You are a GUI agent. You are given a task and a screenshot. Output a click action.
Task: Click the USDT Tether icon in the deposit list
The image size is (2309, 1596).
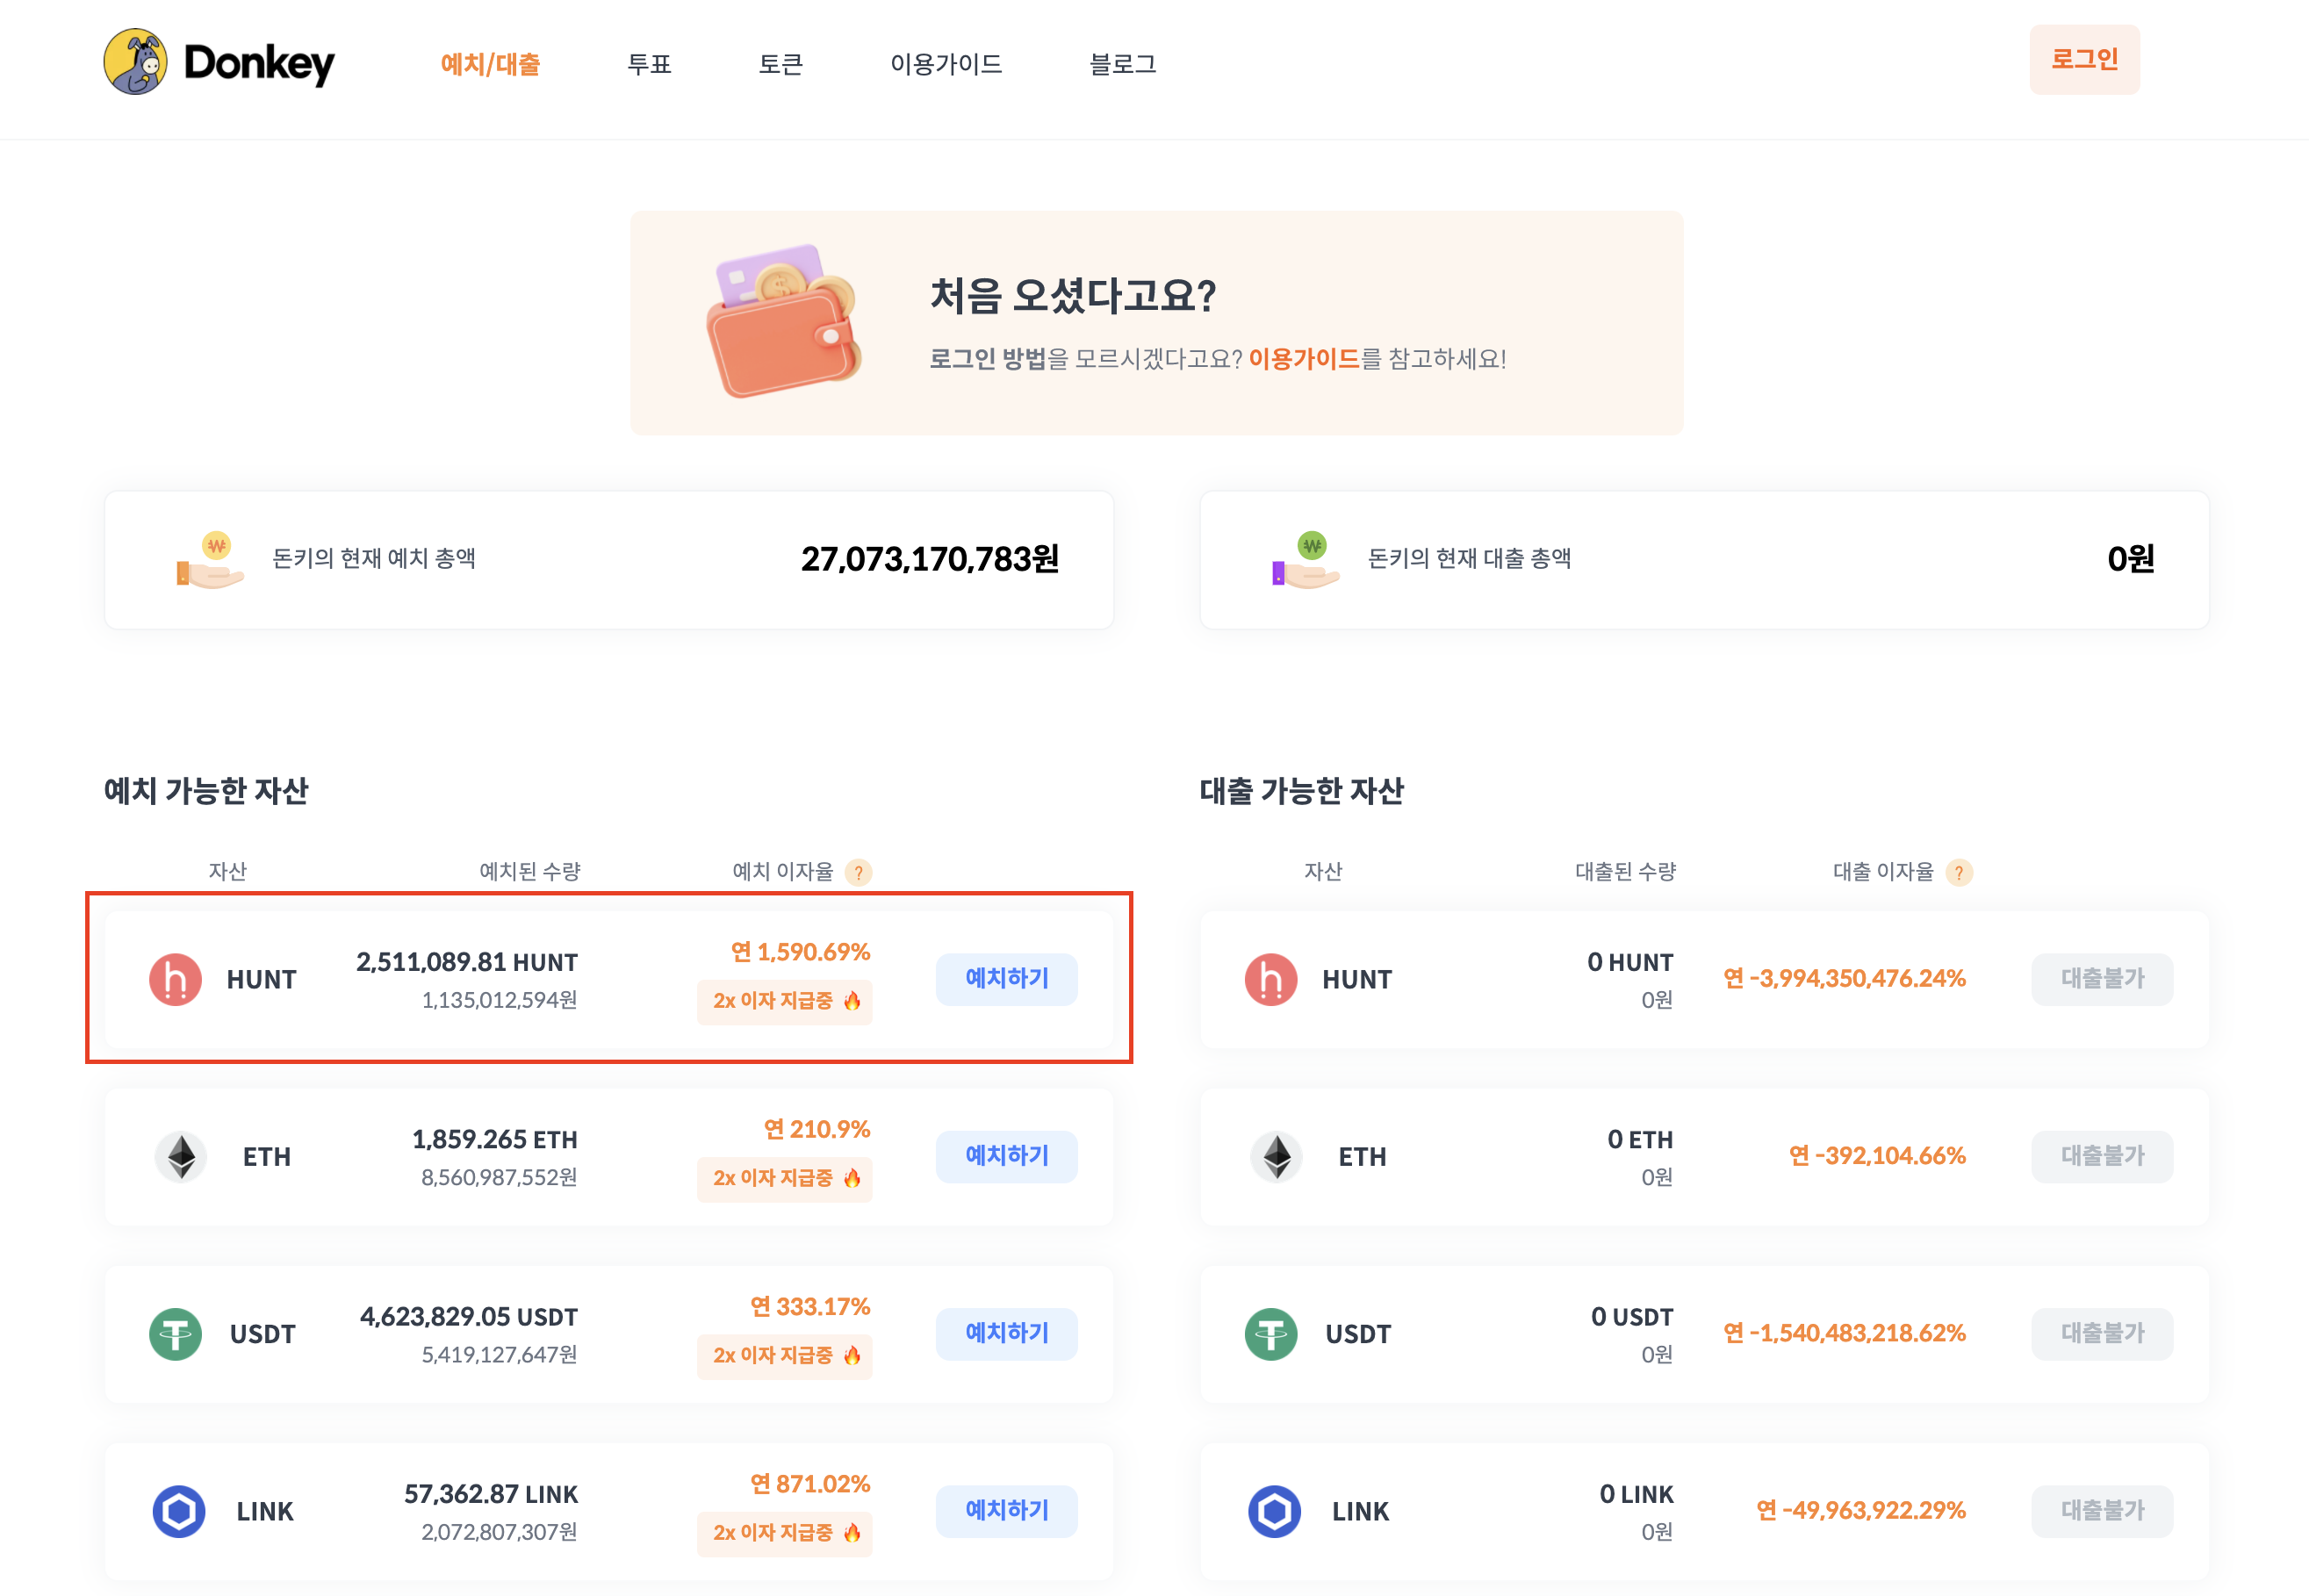pos(175,1333)
